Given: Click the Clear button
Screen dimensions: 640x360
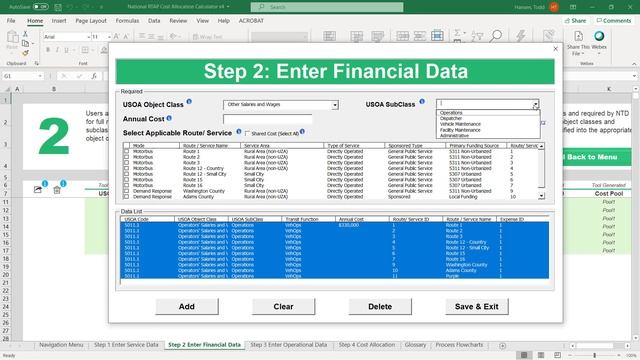Looking at the screenshot, I should click(283, 307).
